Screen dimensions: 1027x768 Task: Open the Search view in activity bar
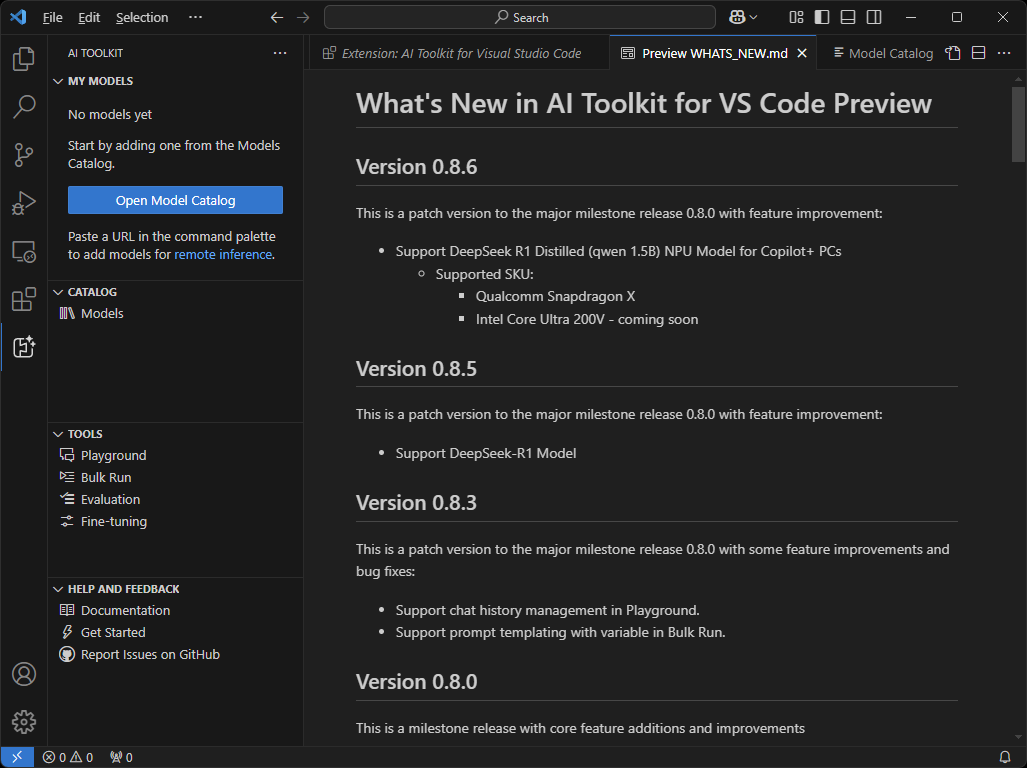(24, 107)
